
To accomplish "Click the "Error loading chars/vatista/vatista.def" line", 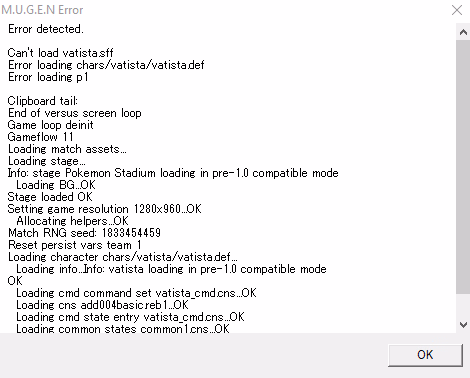I will [x=106, y=65].
